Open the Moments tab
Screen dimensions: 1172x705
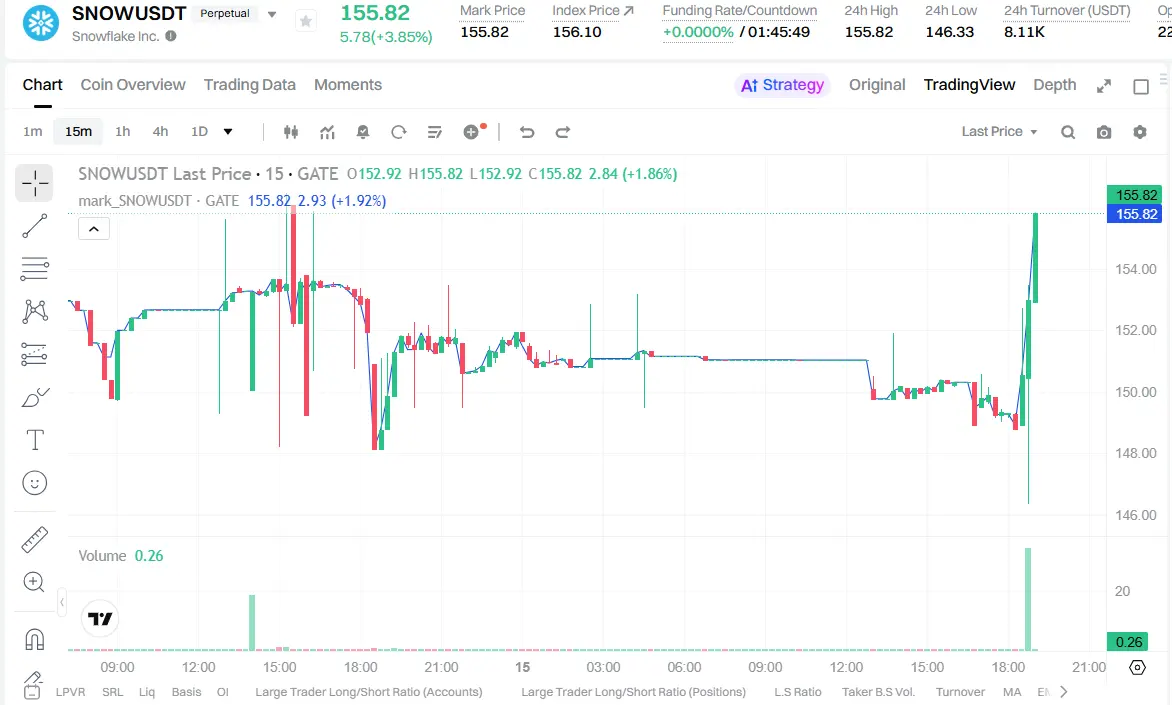click(x=348, y=84)
